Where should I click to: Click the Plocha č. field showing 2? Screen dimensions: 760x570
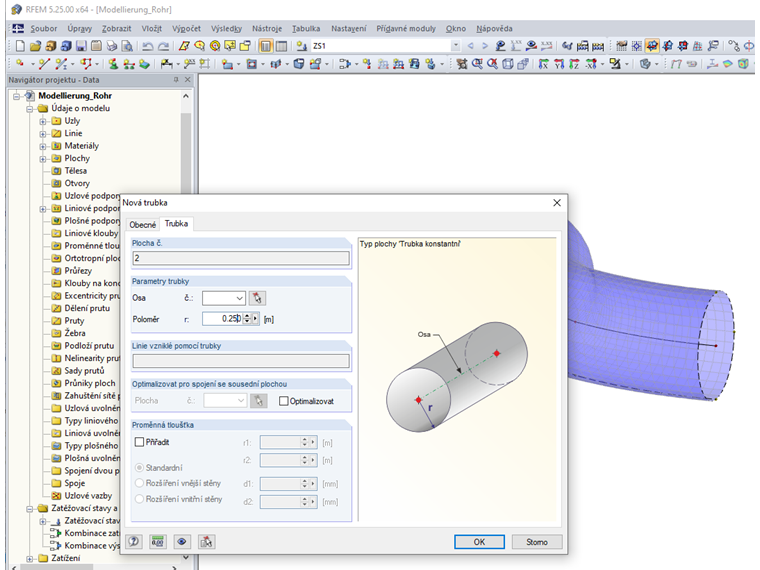point(241,258)
